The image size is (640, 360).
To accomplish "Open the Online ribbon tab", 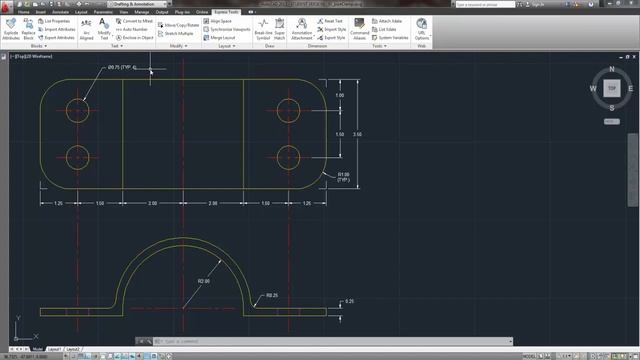I will (x=202, y=12).
